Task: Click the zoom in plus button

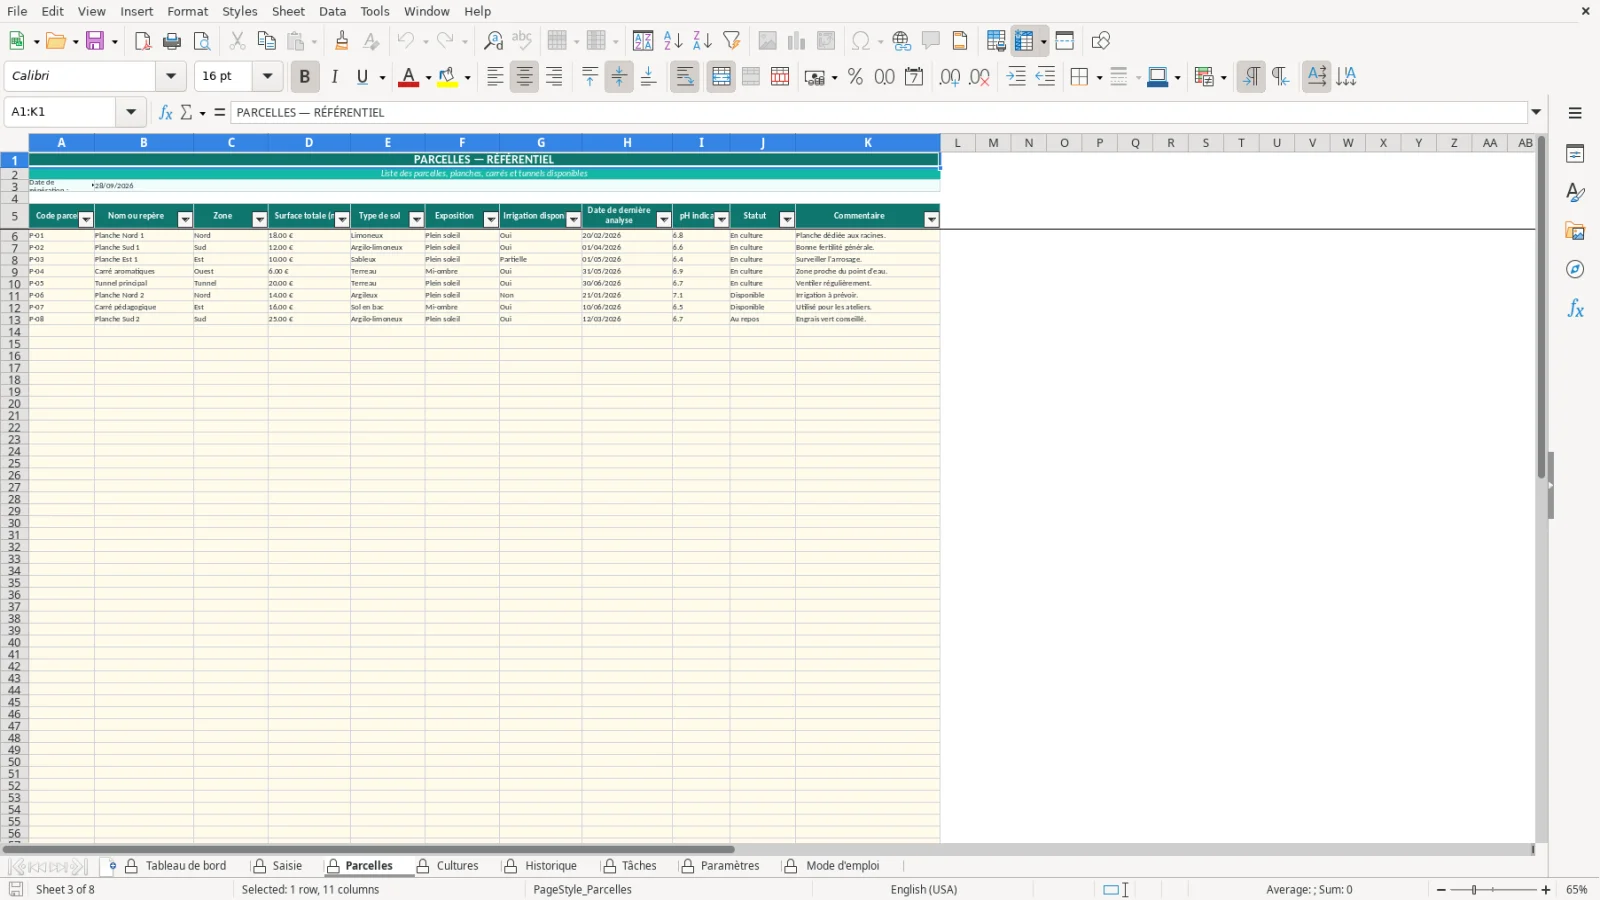Action: pyautogui.click(x=1546, y=890)
